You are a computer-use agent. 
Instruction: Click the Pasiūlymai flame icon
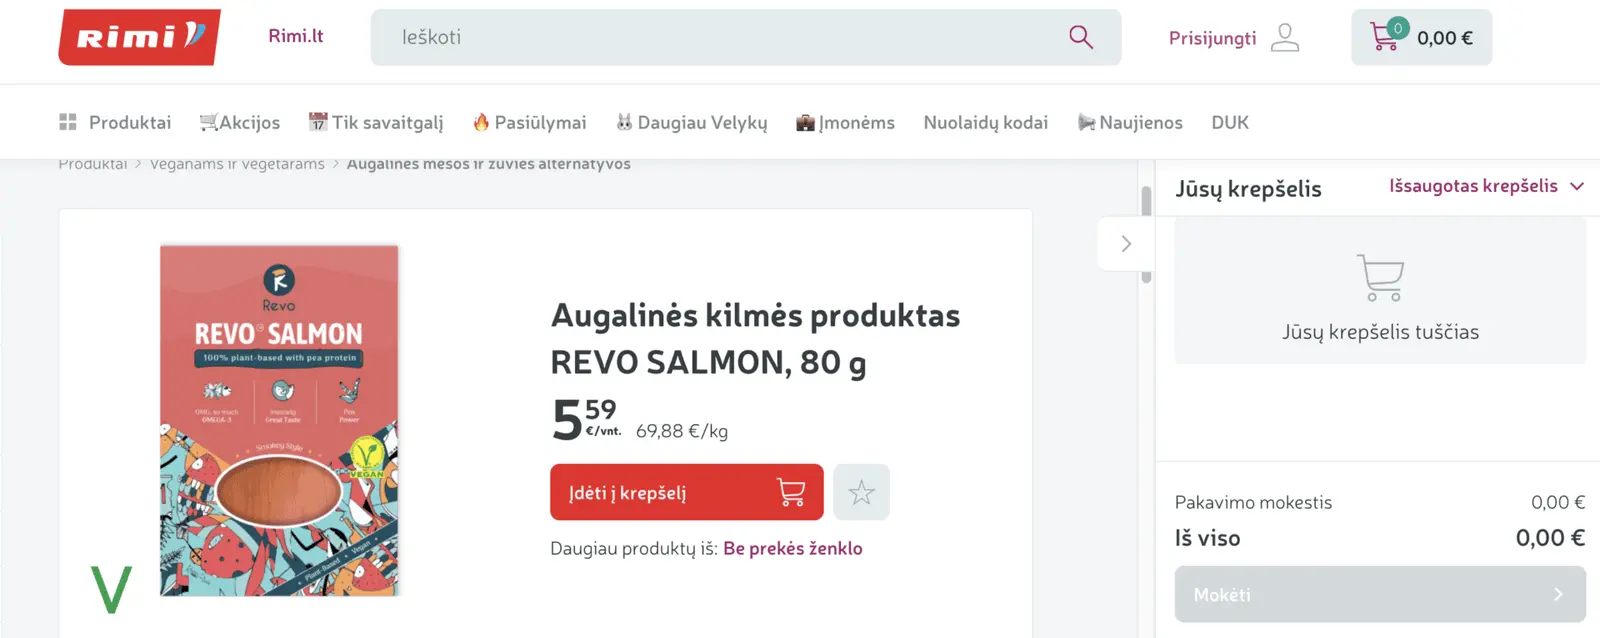(481, 122)
